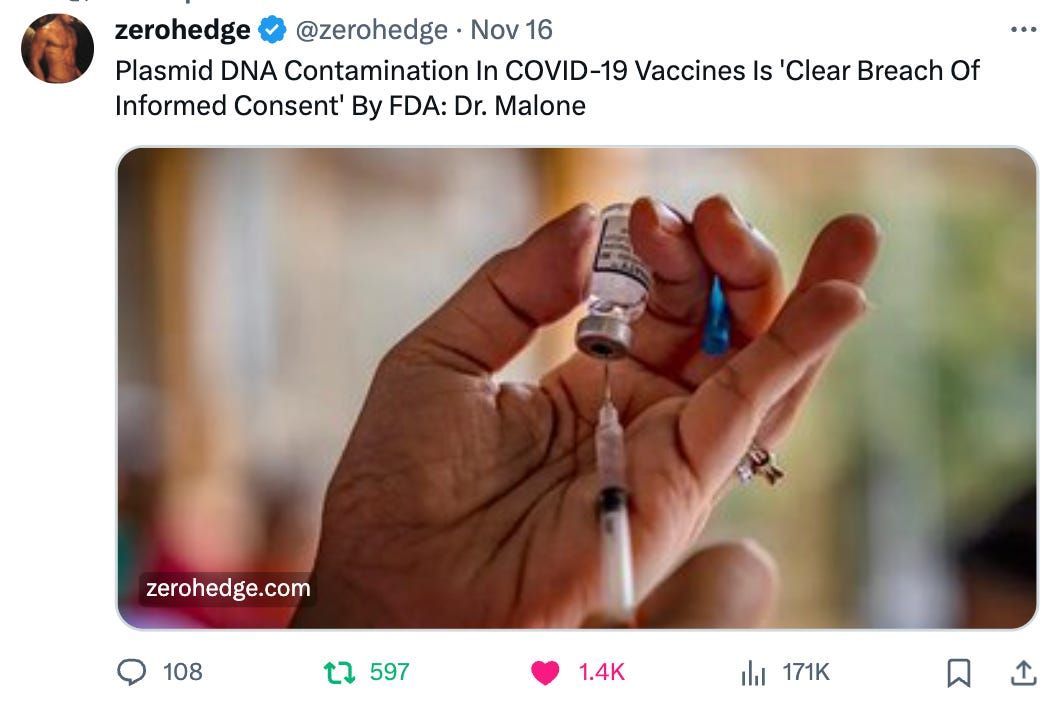The width and height of the screenshot is (1062, 712).
Task: Click the 'Dr. Malone' headline text line
Action: click(350, 106)
